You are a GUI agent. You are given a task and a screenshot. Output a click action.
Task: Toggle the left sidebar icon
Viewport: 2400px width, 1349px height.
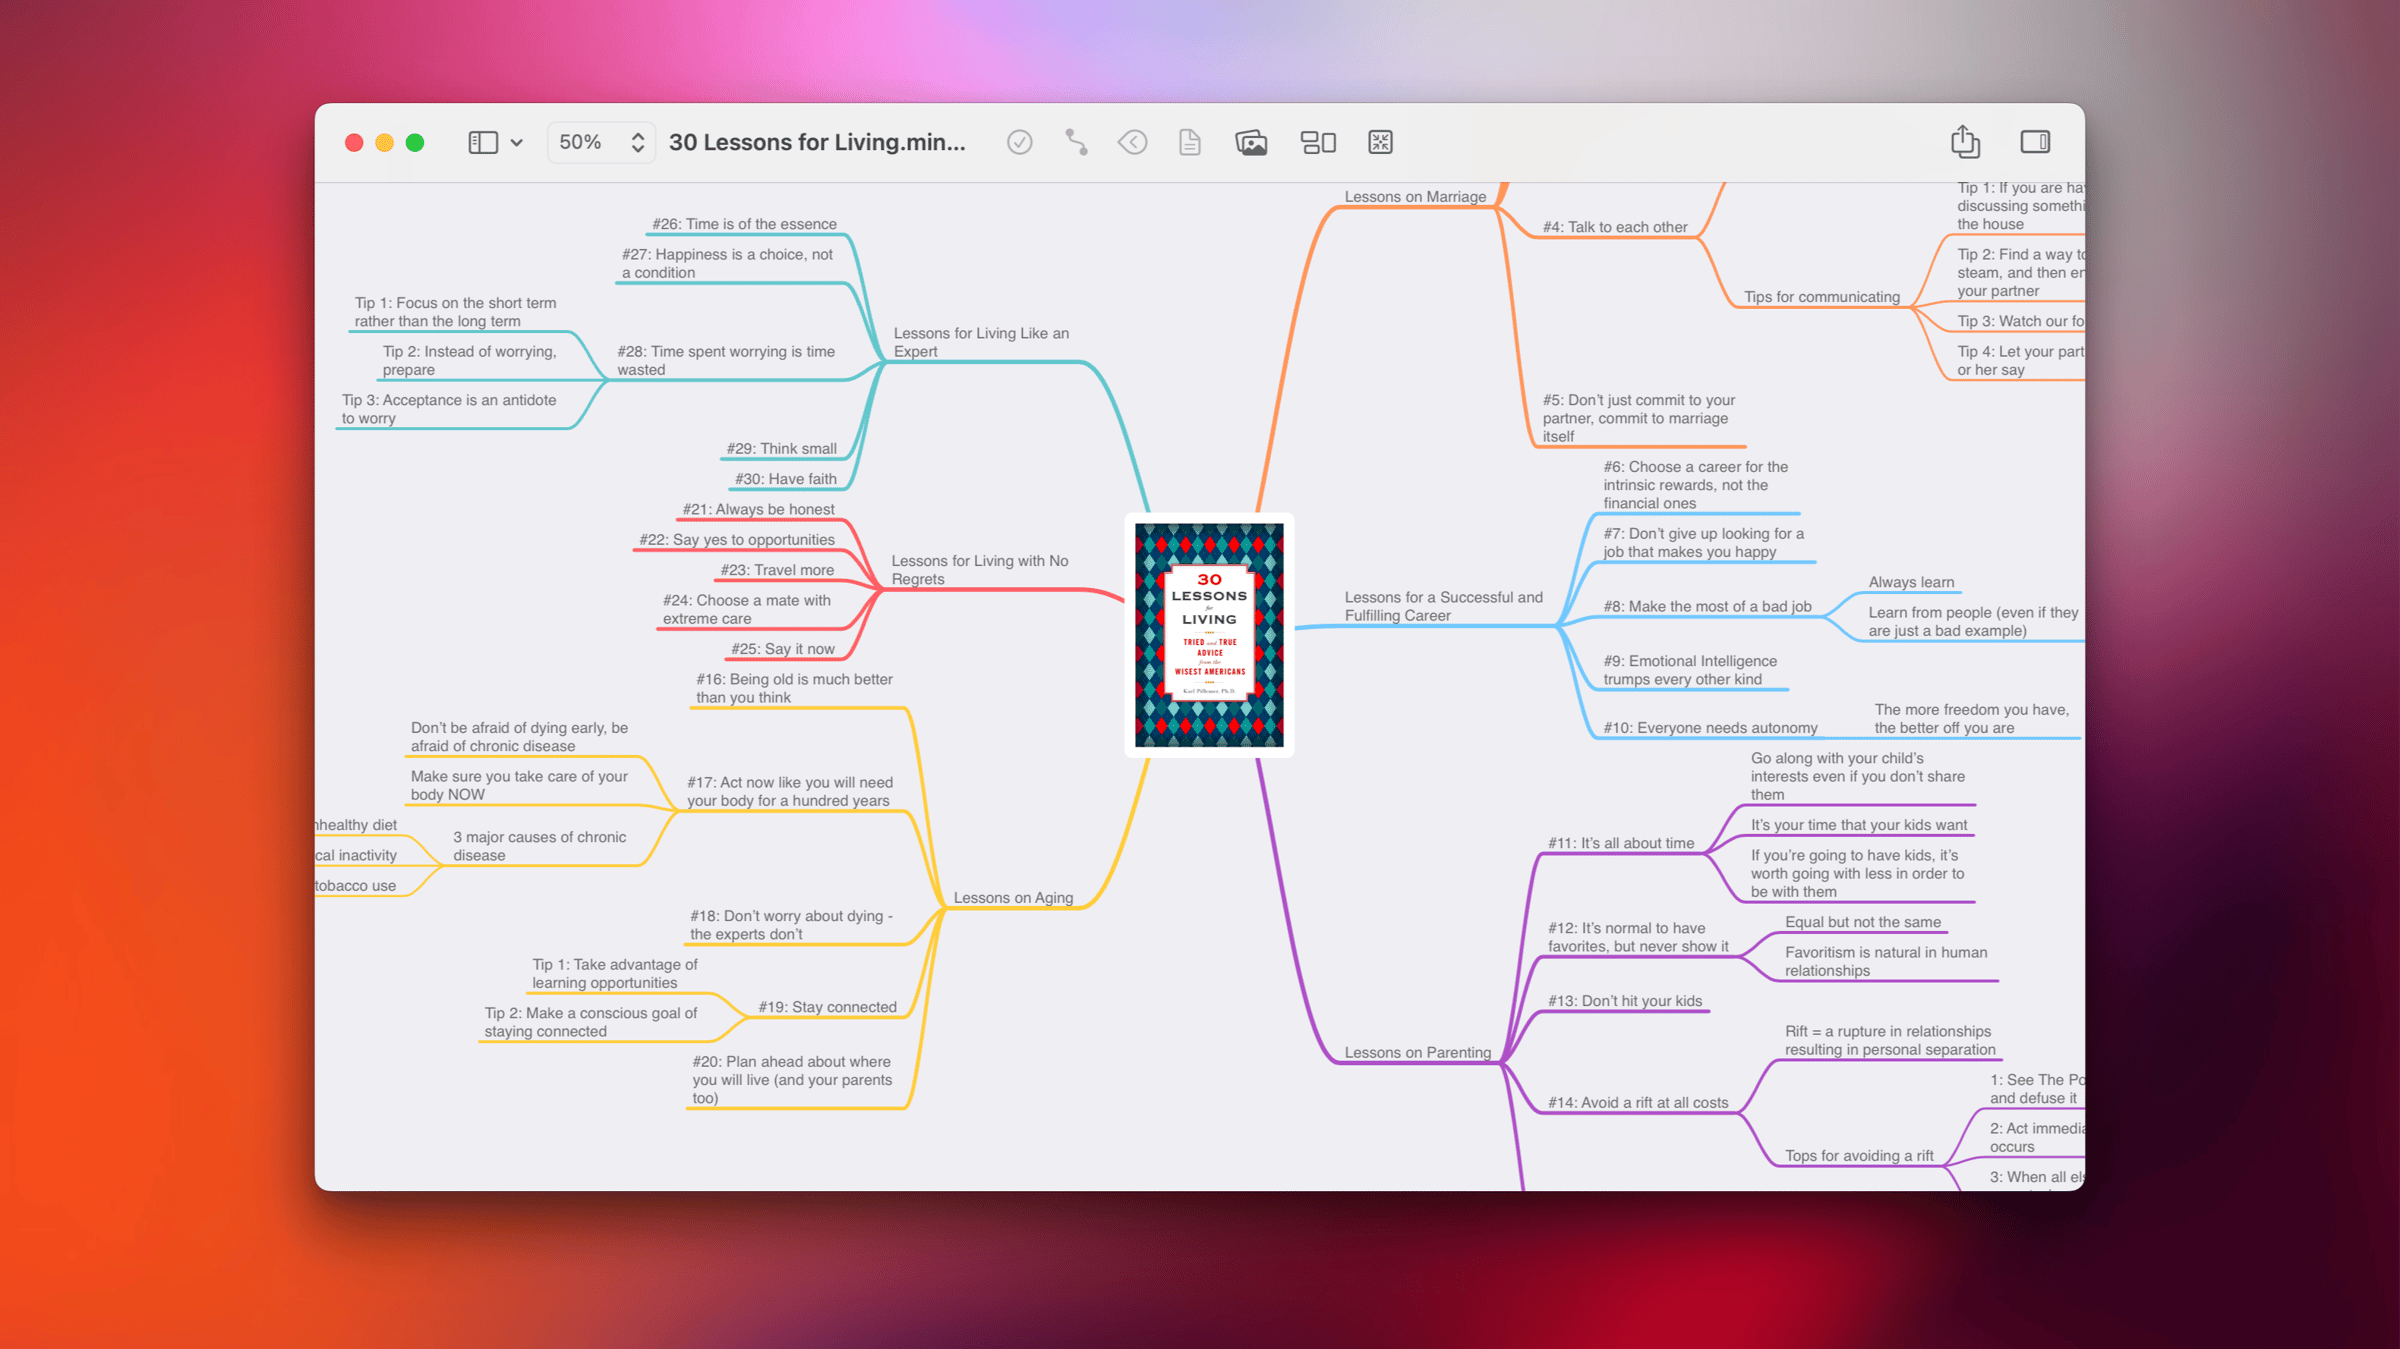coord(483,142)
